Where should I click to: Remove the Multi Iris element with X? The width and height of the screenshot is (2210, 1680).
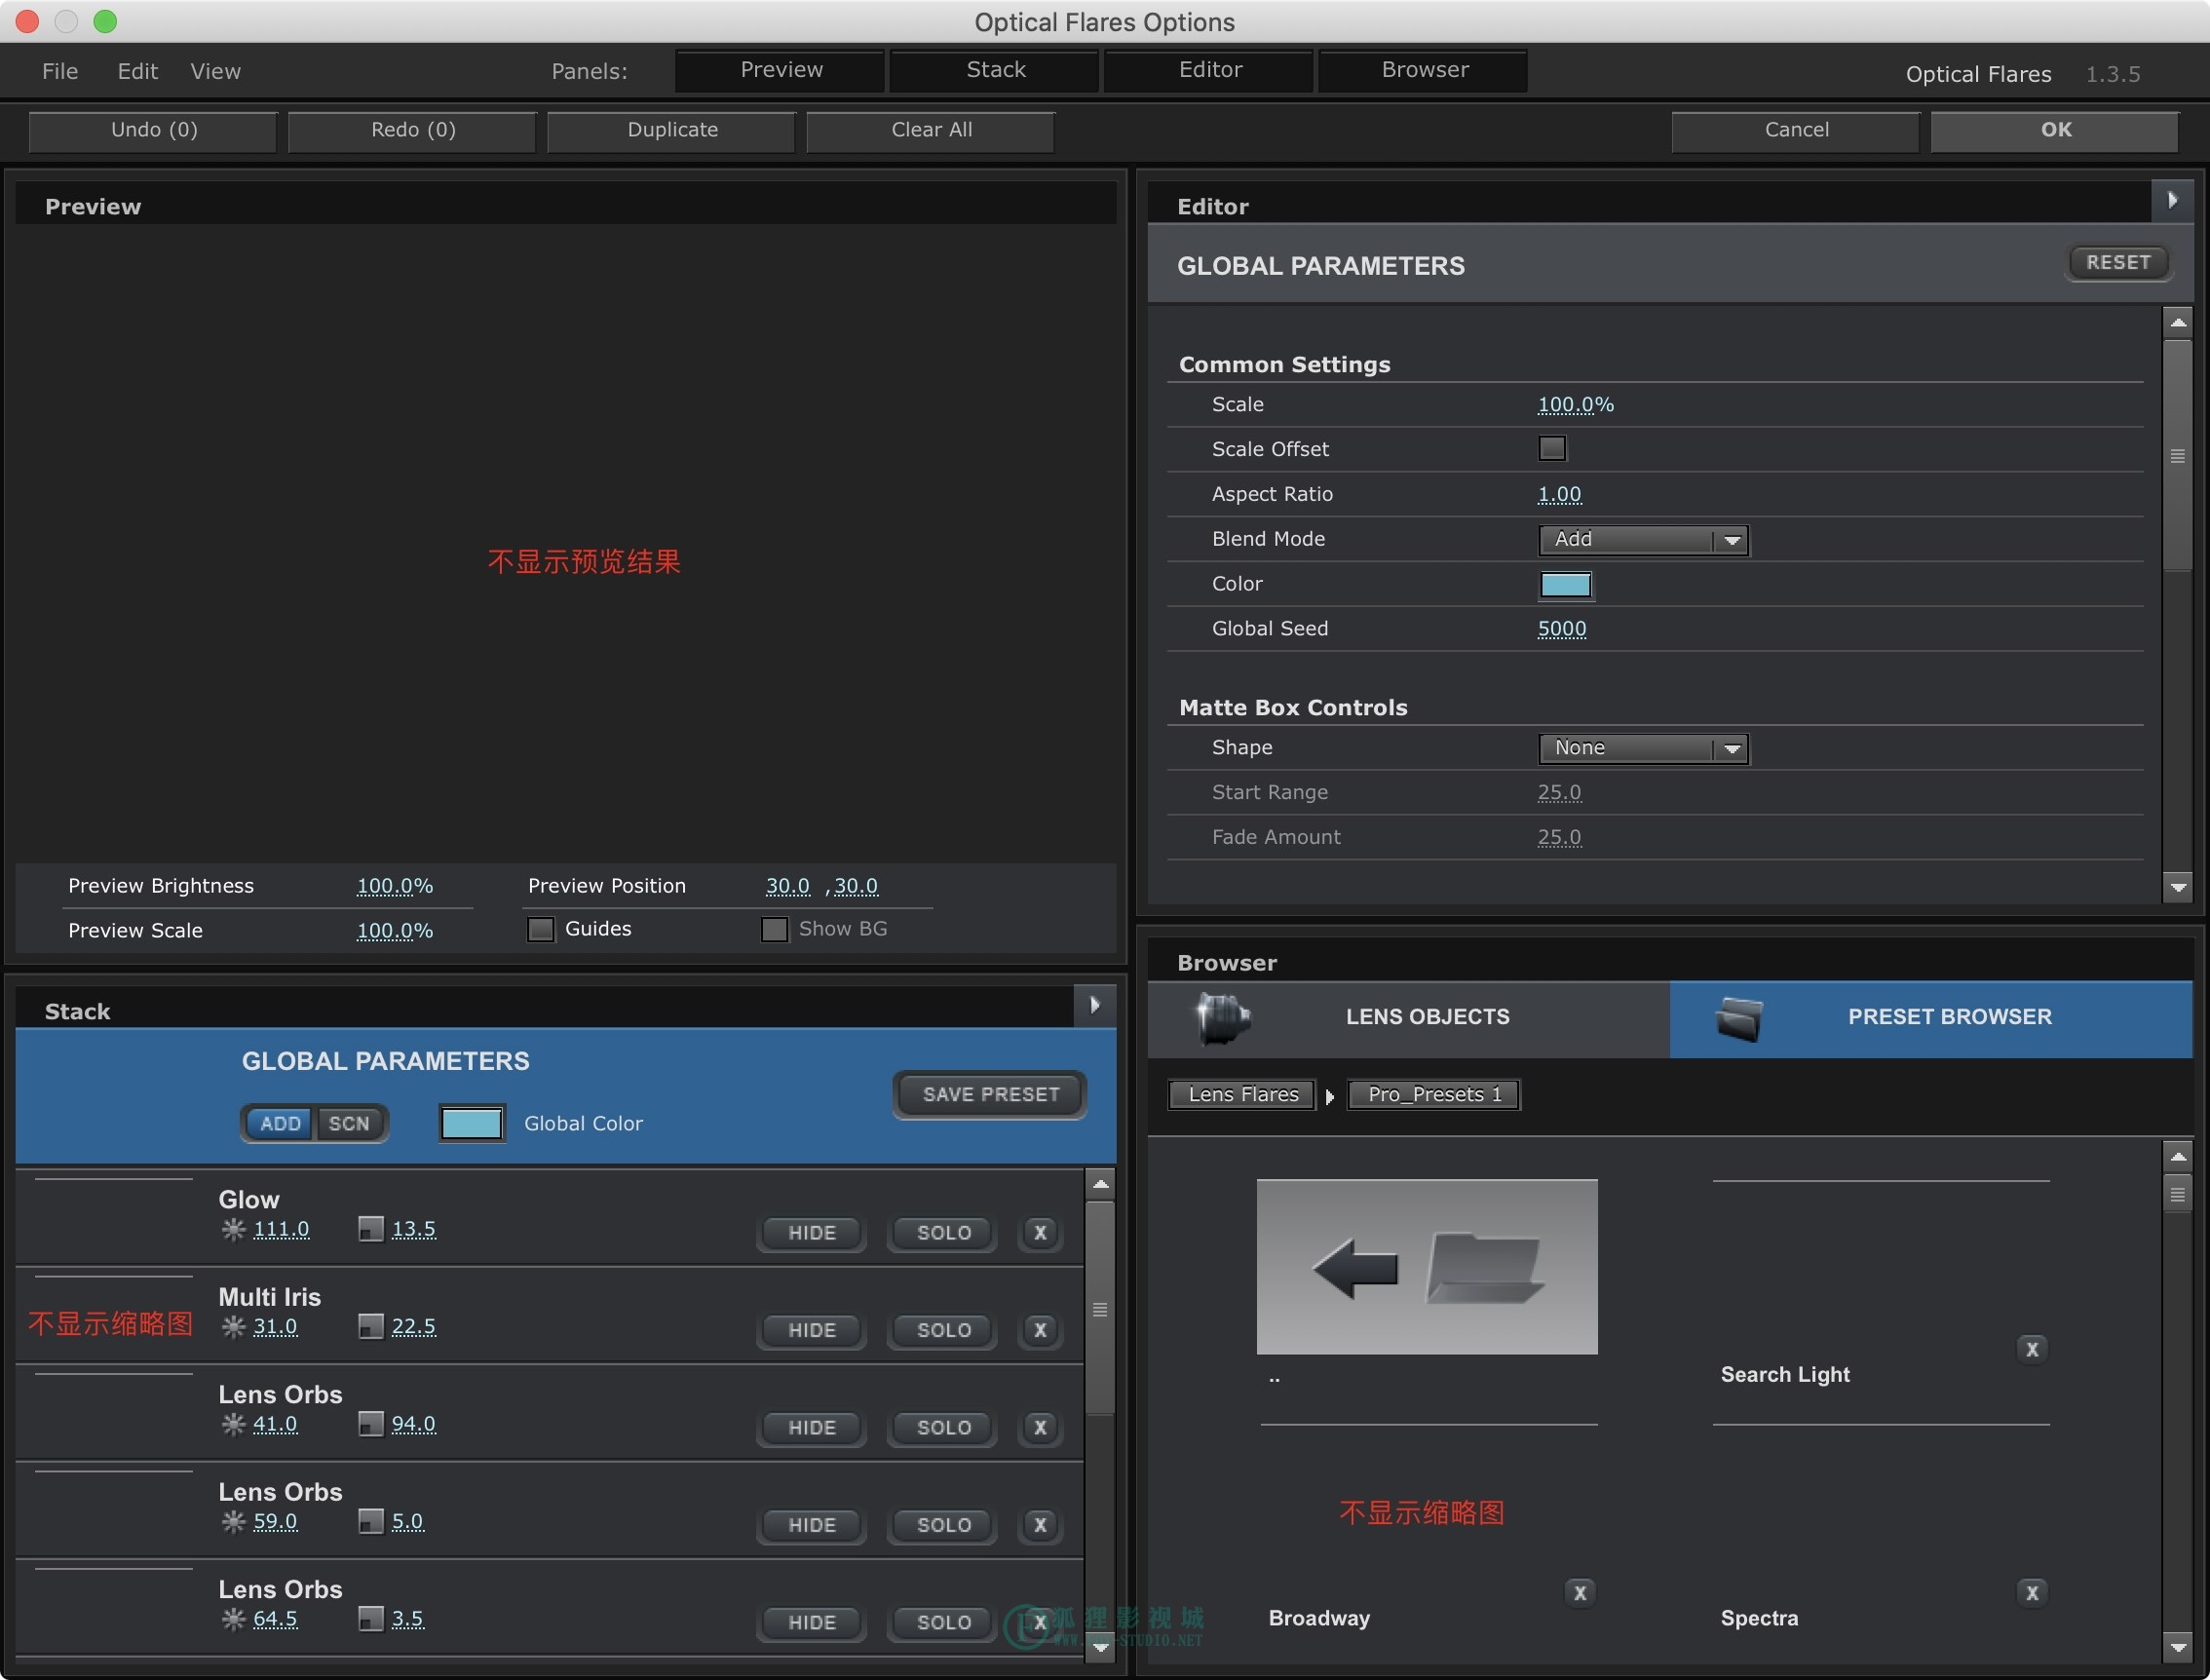pyautogui.click(x=1040, y=1330)
